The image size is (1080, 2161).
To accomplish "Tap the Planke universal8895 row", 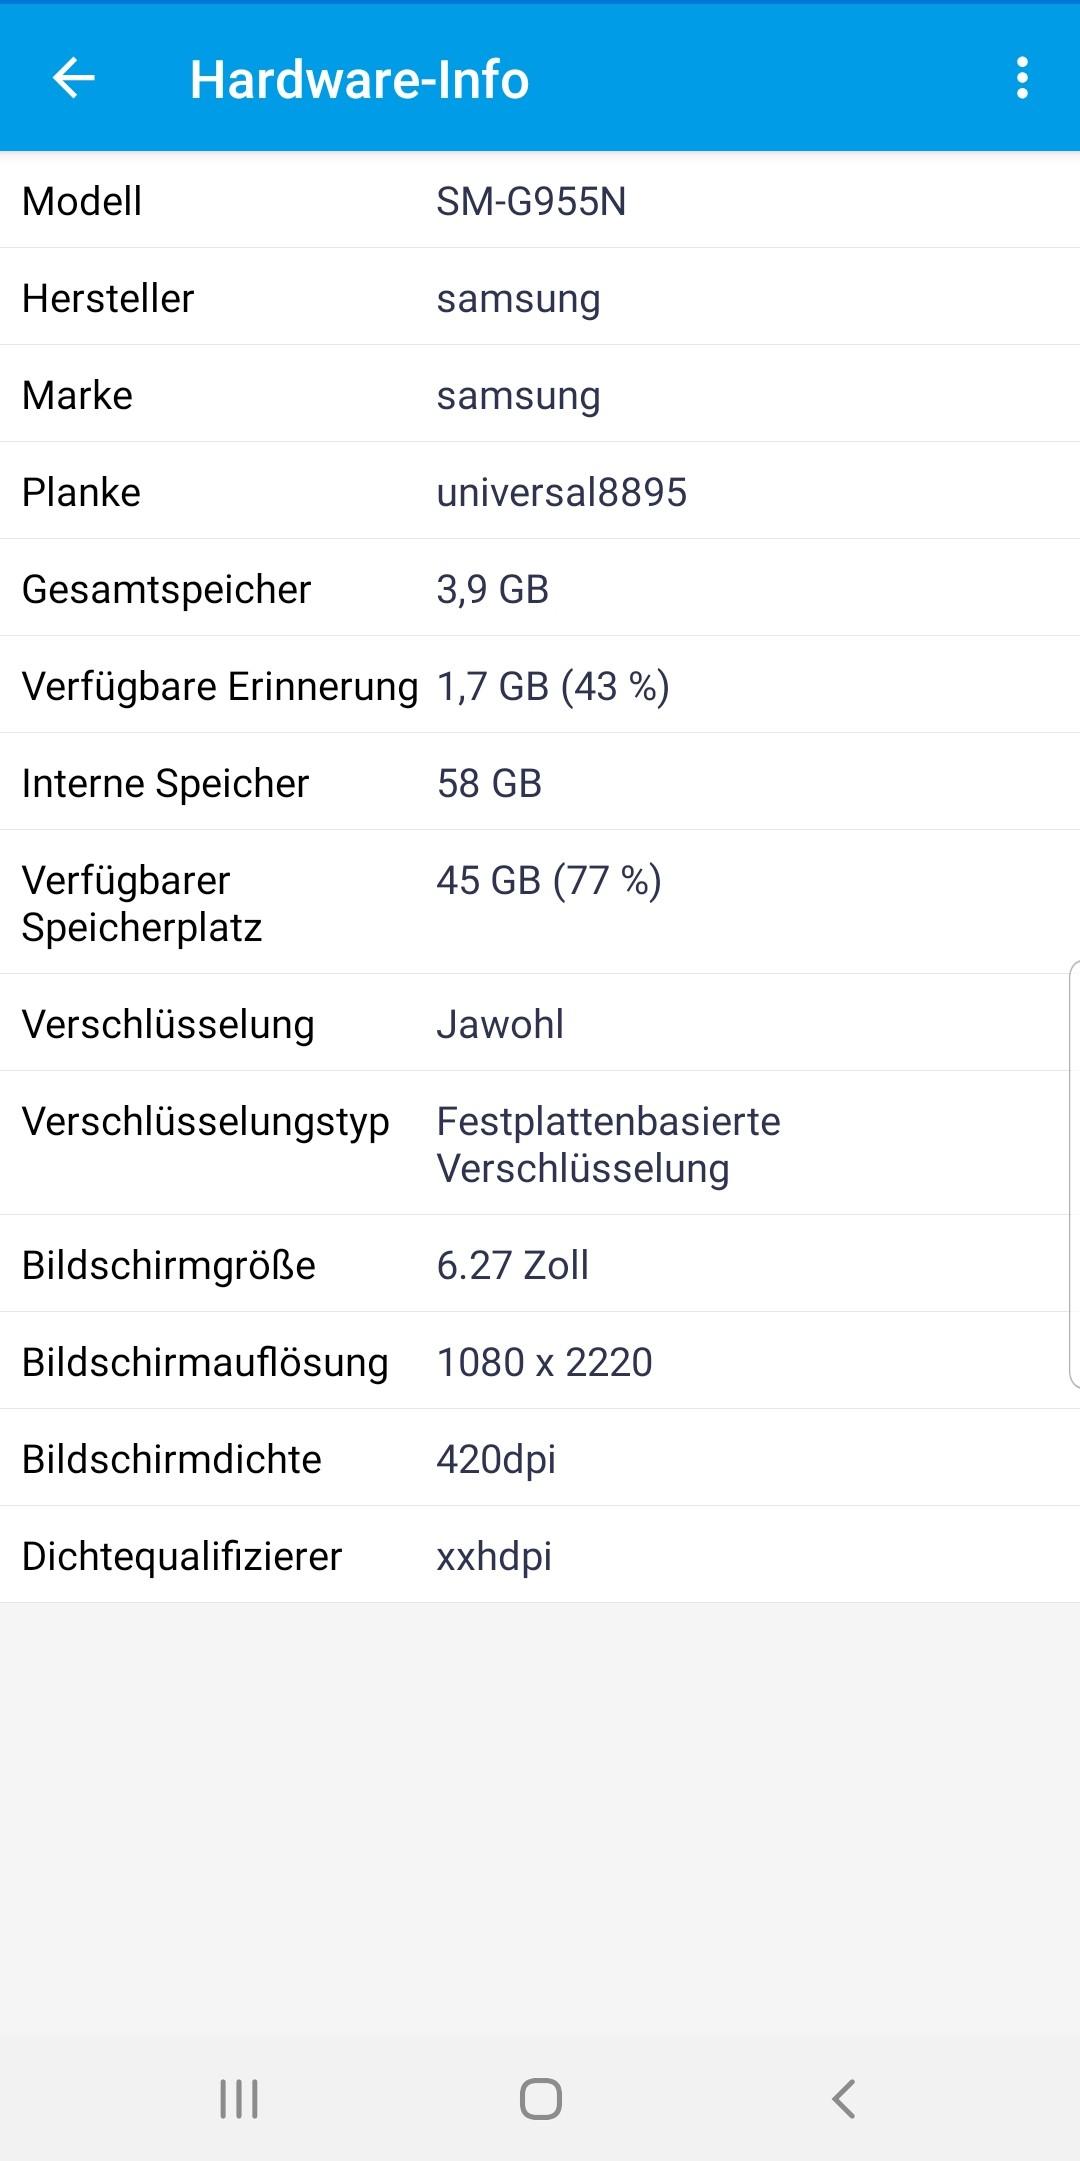I will click(540, 491).
